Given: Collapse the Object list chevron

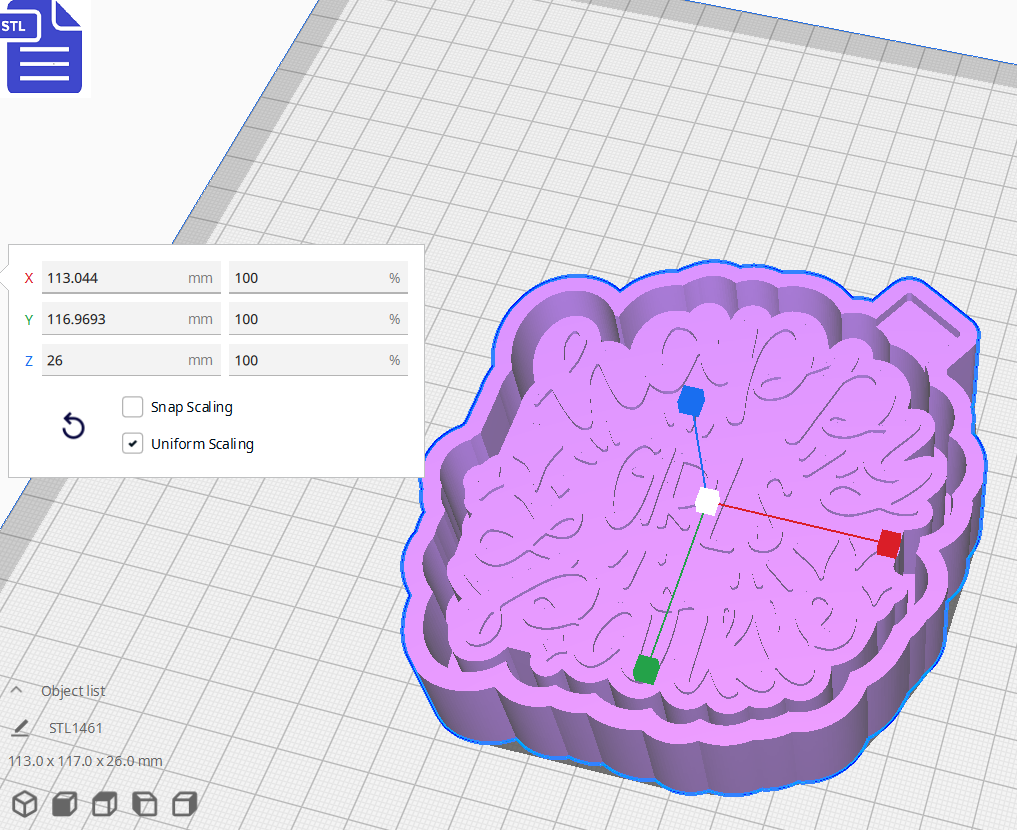Looking at the screenshot, I should tap(17, 691).
